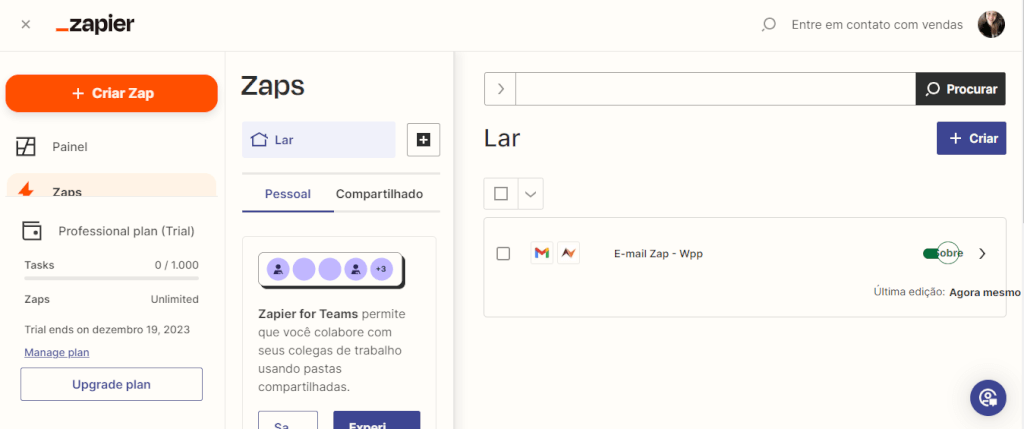Viewport: 1024px width, 429px height.
Task: Toggle the E-mail Zap - Wpp on/off switch
Action: click(x=941, y=253)
